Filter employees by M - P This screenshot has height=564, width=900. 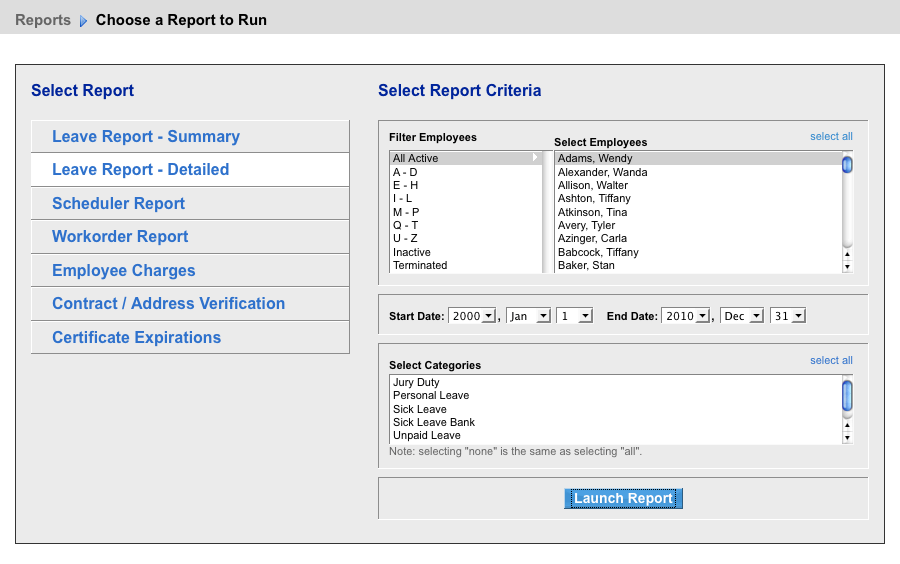click(465, 212)
